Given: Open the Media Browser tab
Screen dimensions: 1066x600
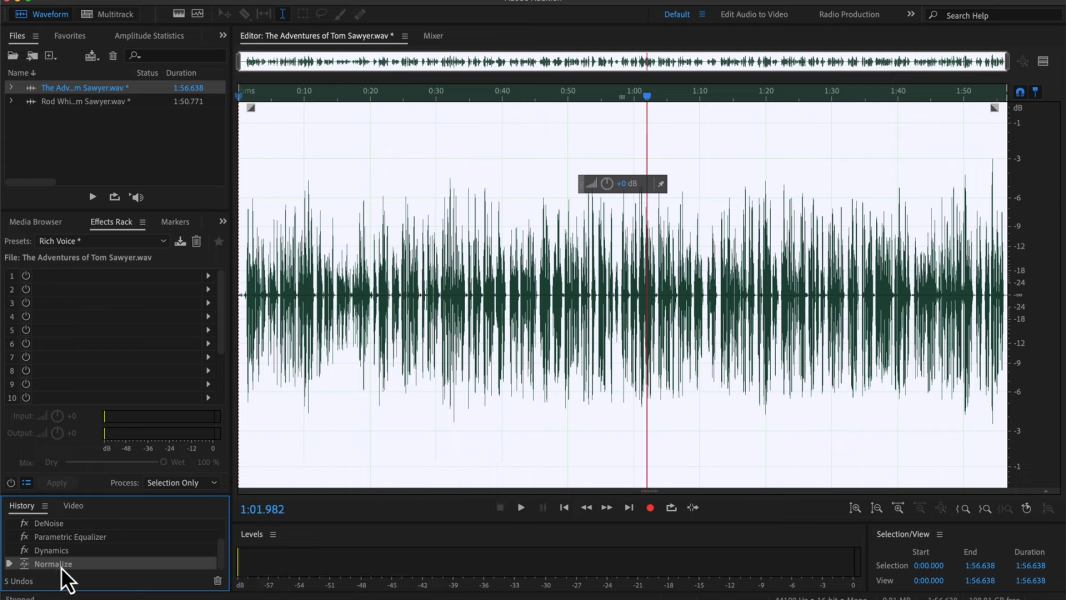Looking at the screenshot, I should 35,222.
